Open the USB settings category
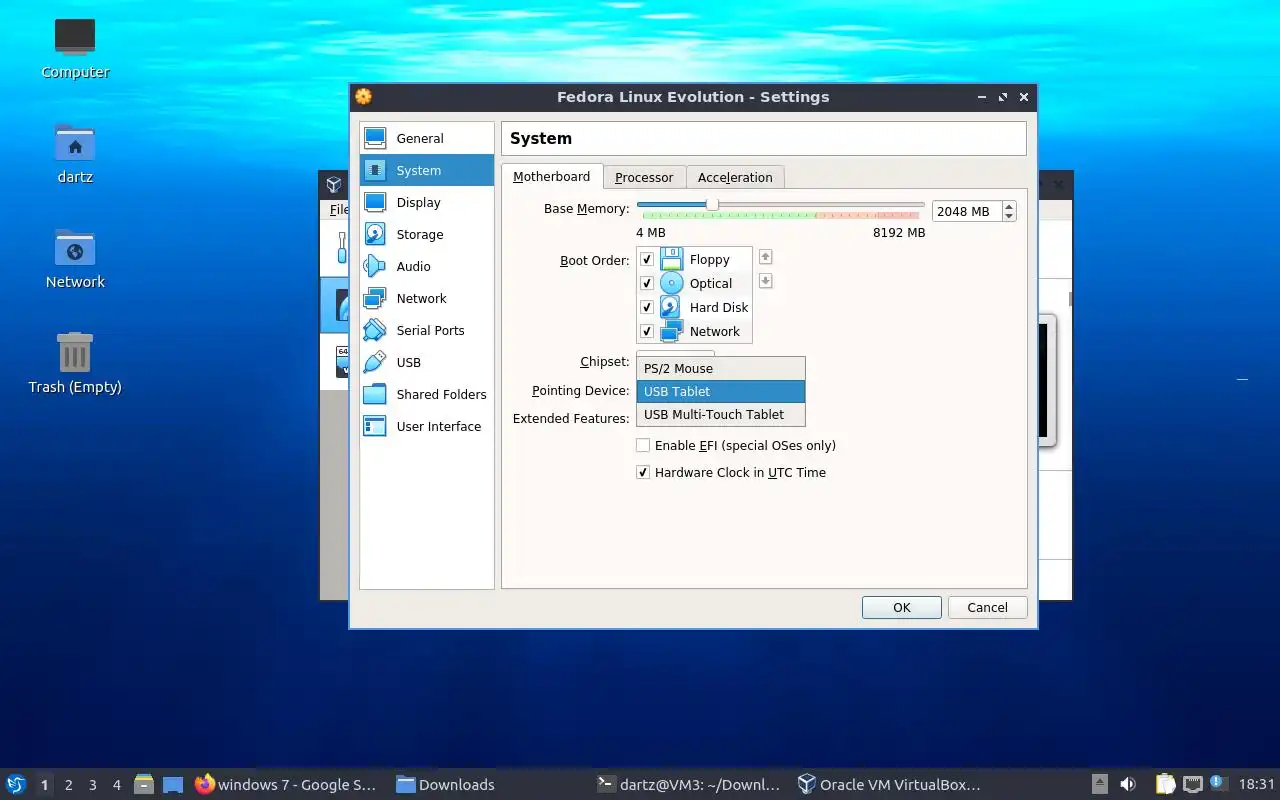The image size is (1280, 800). tap(427, 362)
